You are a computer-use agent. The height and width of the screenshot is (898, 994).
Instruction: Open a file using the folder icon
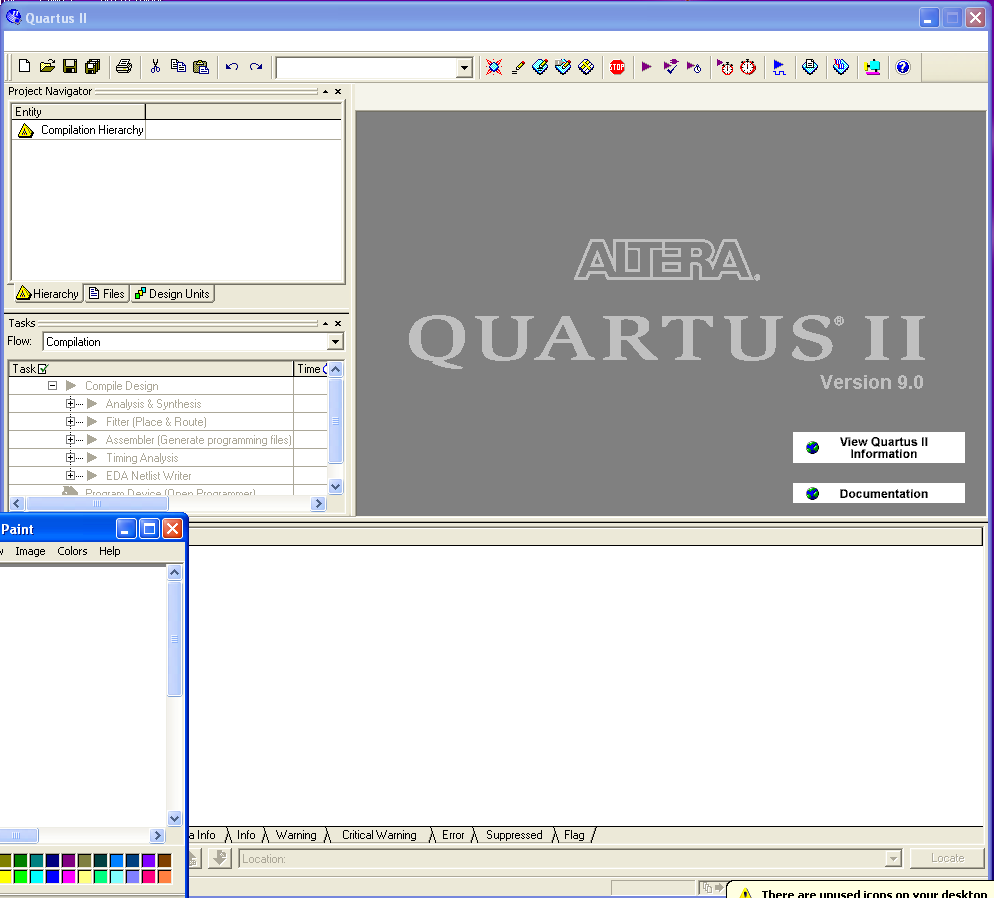[47, 67]
